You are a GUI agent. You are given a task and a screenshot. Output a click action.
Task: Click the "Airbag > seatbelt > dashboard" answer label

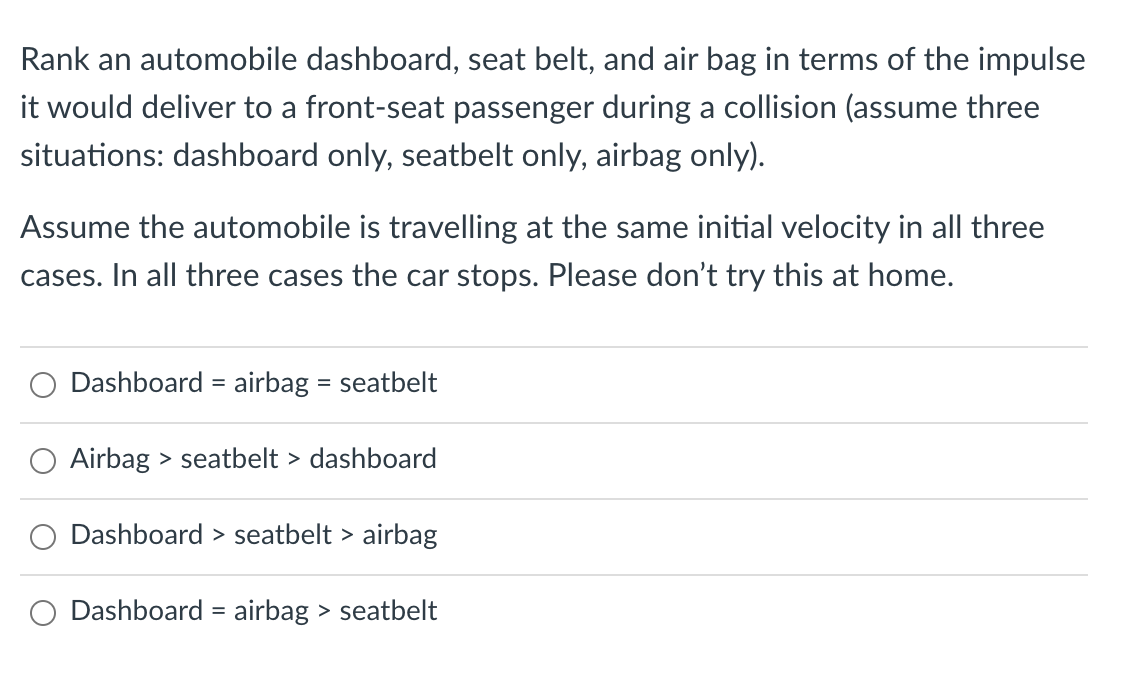point(253,459)
